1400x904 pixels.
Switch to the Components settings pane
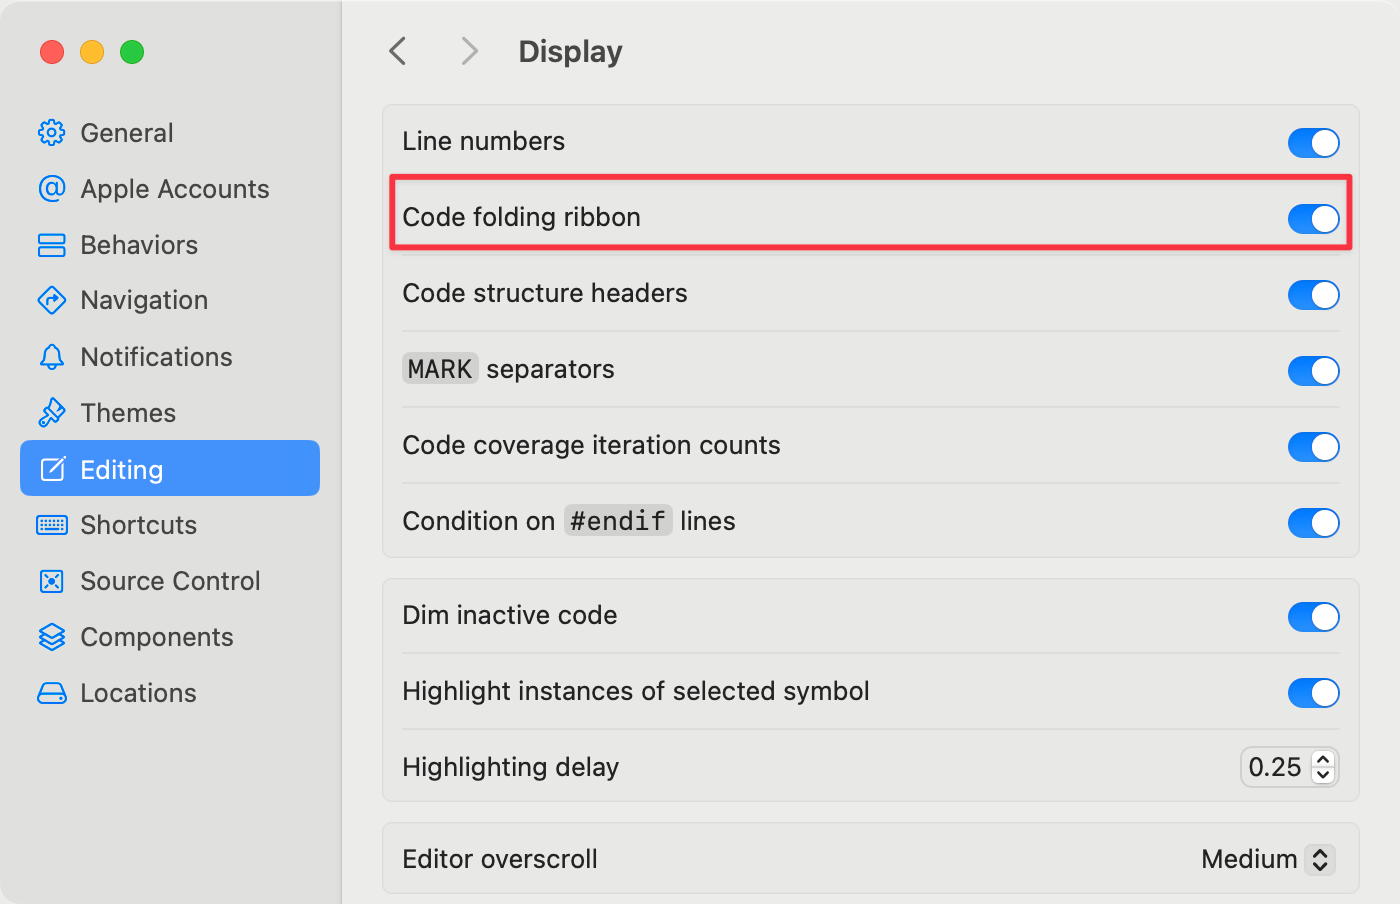coord(156,637)
